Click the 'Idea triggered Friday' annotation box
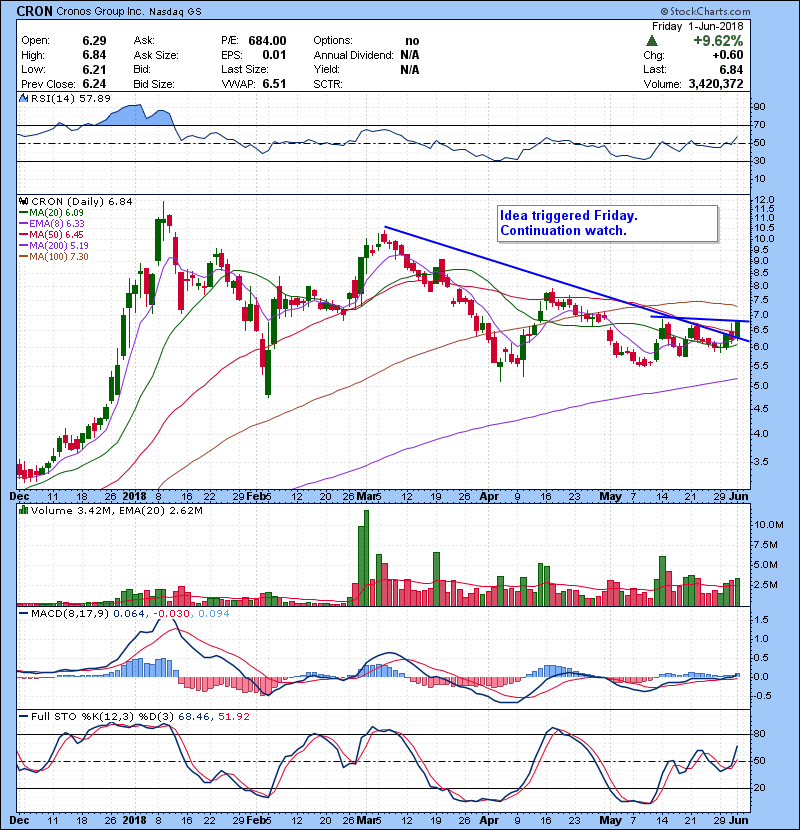The width and height of the screenshot is (800, 830). coord(606,223)
